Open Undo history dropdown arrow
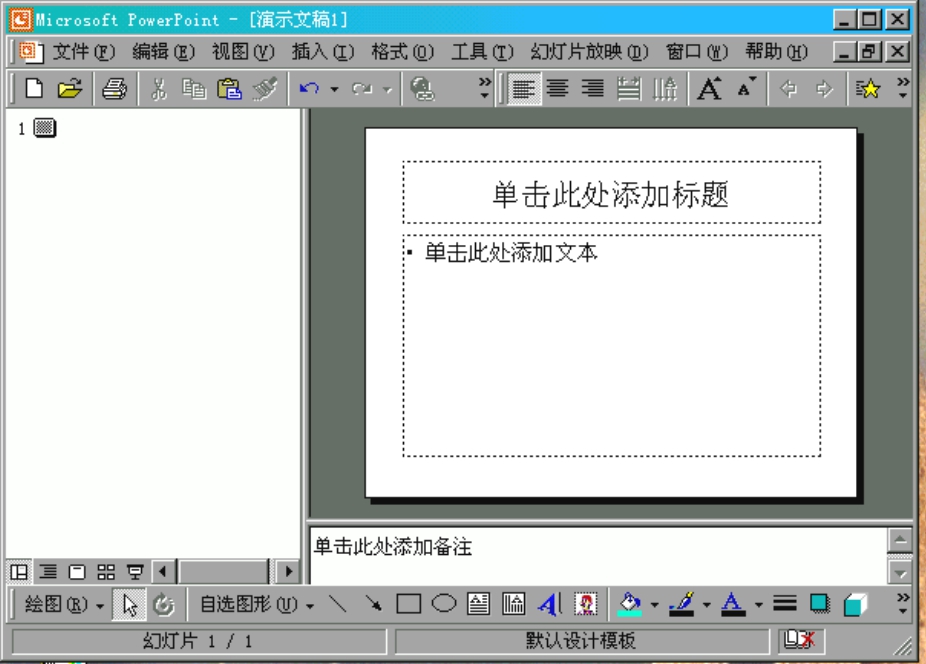926x664 pixels. point(334,89)
